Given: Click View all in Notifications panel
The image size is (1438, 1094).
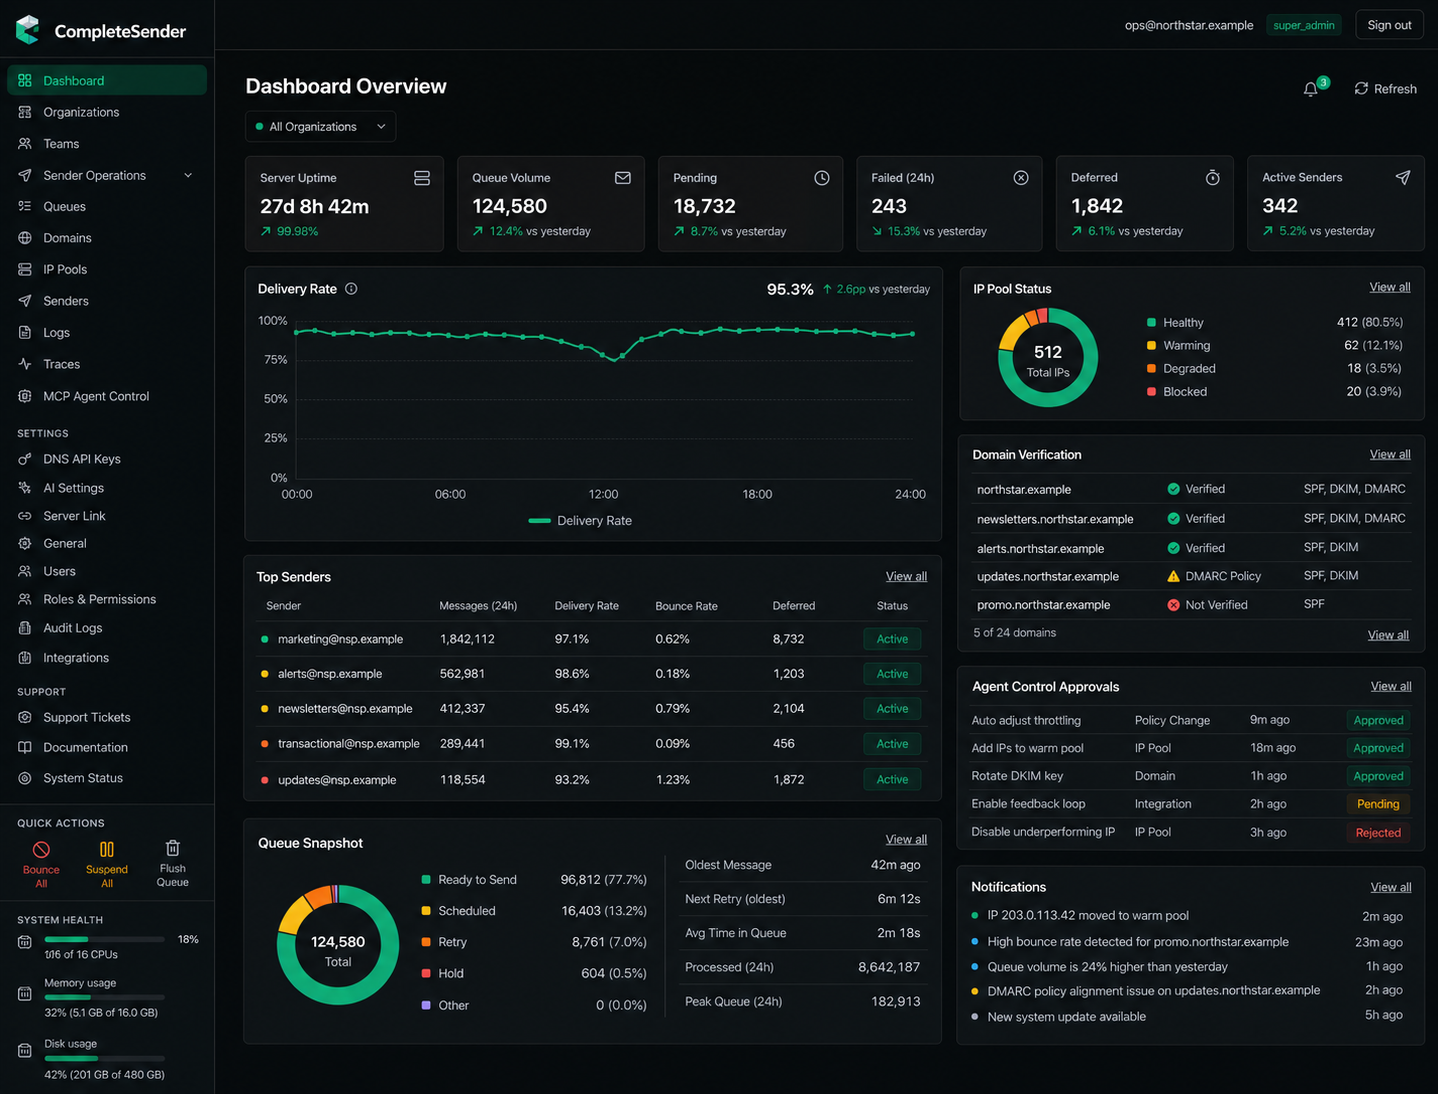Looking at the screenshot, I should coord(1391,887).
